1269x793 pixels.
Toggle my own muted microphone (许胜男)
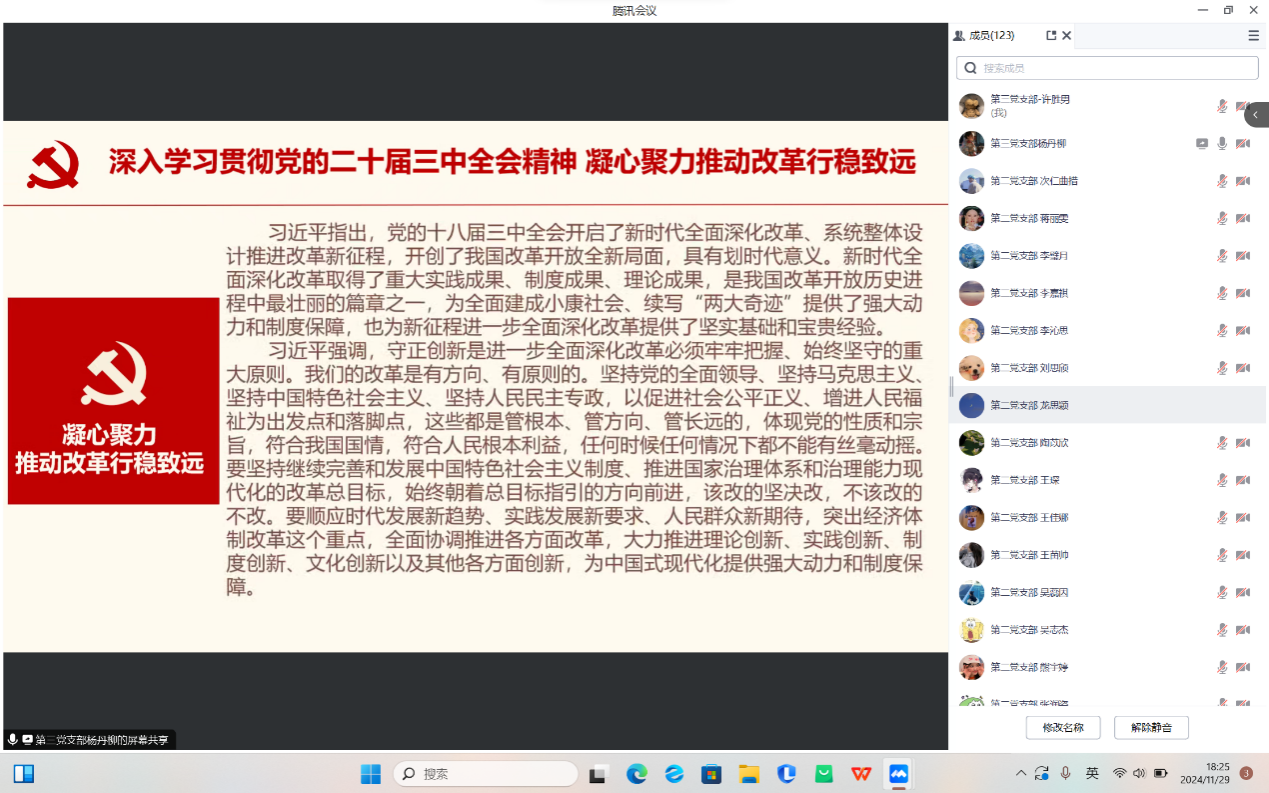click(x=1222, y=106)
